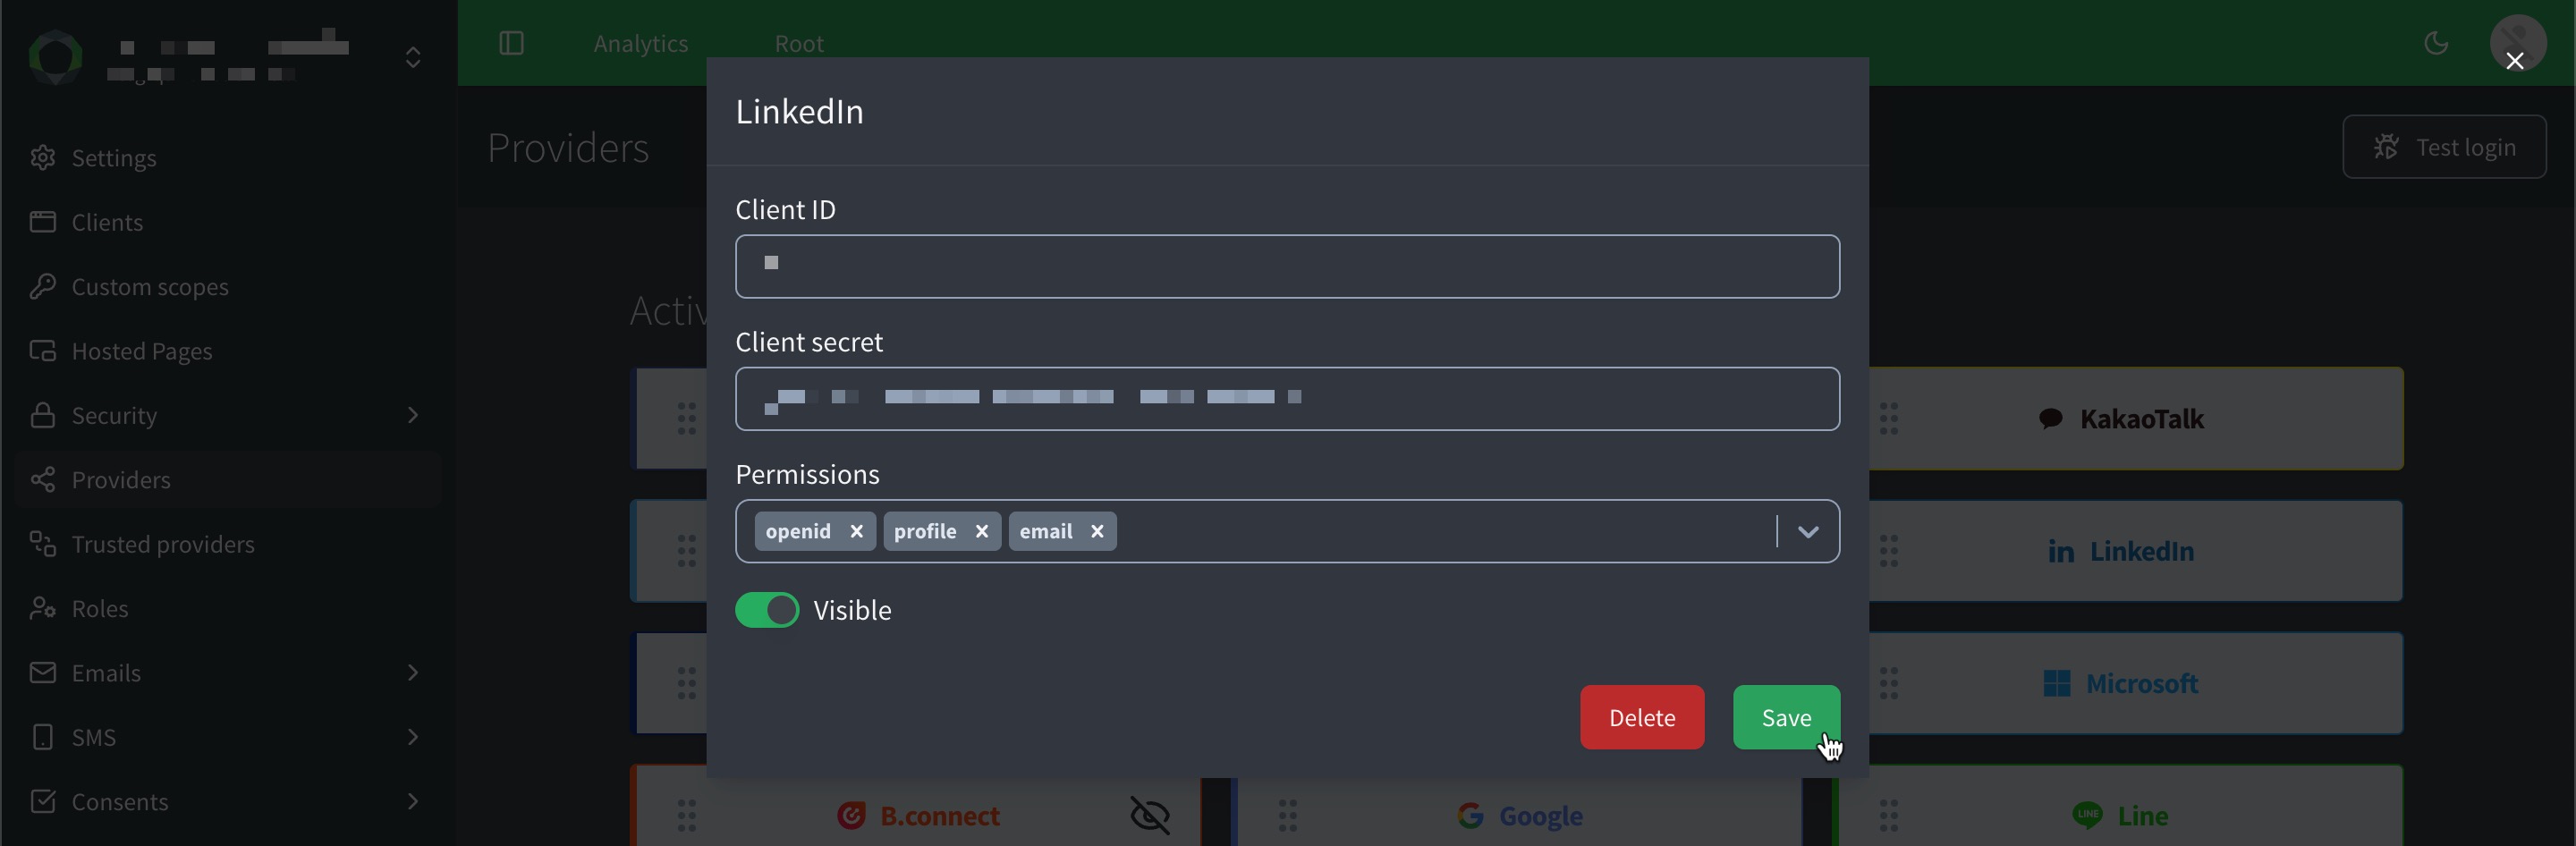Remove the openid permission tag
The height and width of the screenshot is (846, 2576).
tap(856, 531)
